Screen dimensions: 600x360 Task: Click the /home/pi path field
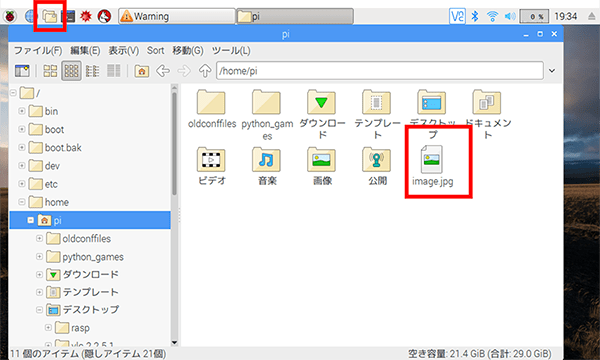tap(380, 71)
